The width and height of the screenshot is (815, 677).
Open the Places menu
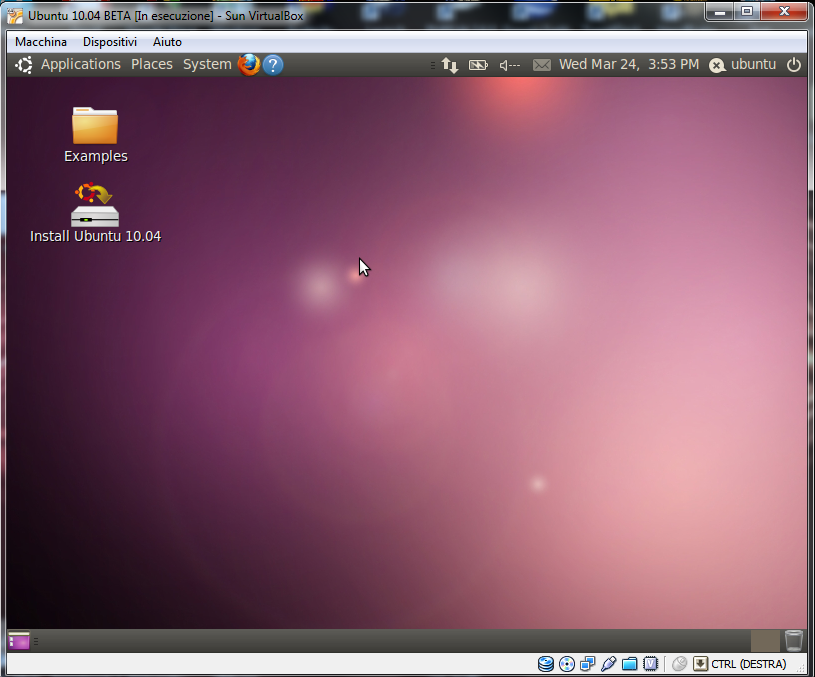[x=152, y=64]
